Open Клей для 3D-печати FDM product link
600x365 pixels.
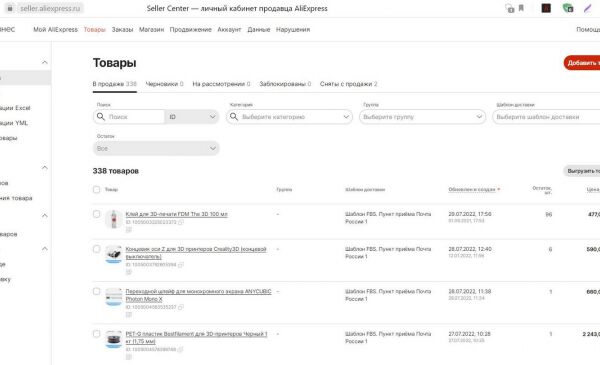pyautogui.click(x=176, y=214)
